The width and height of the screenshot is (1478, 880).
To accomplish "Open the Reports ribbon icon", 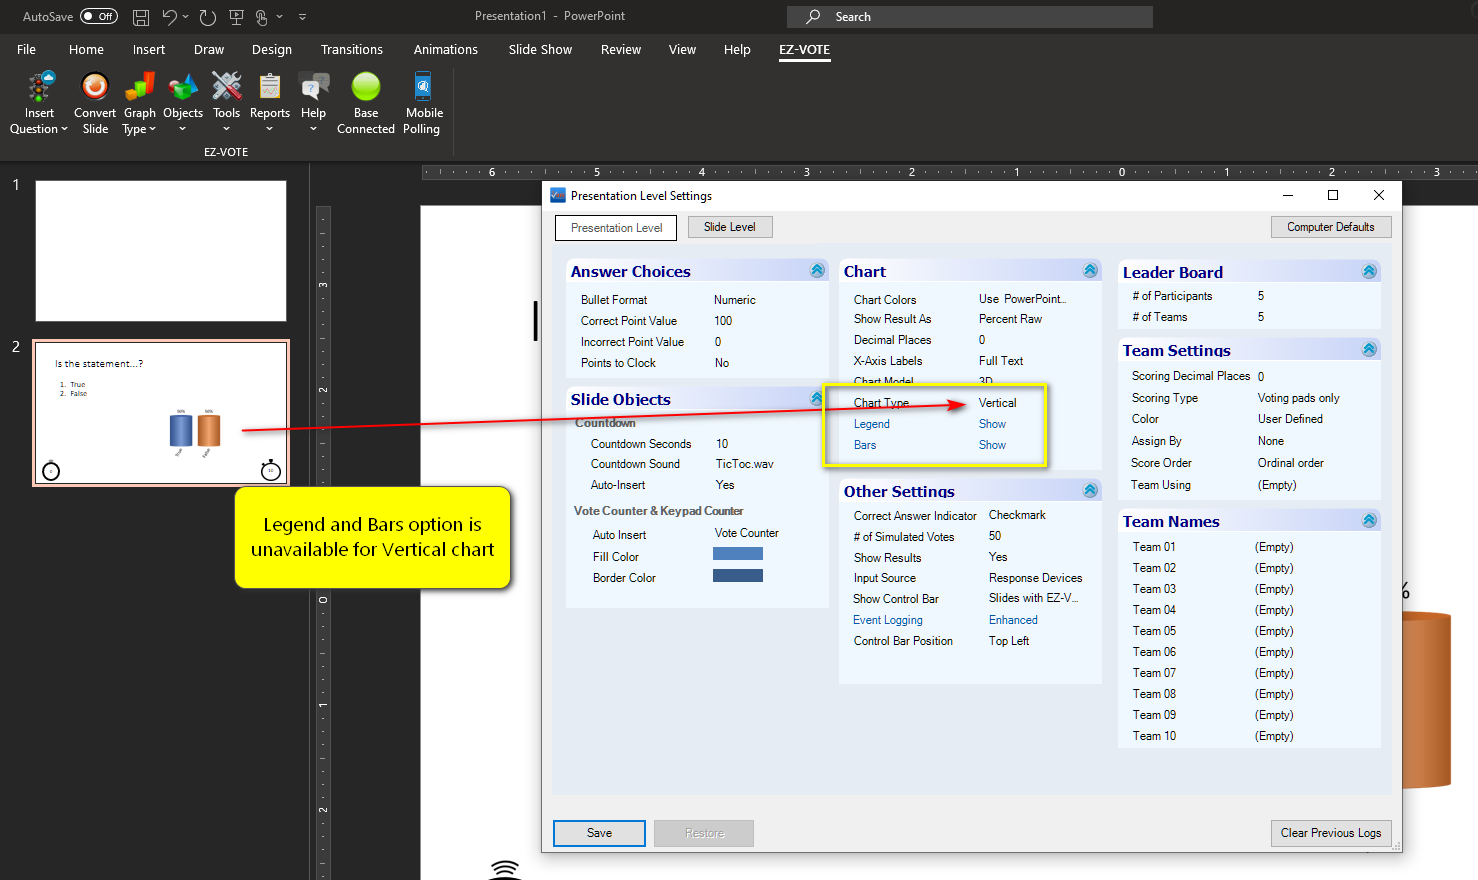I will click(270, 88).
